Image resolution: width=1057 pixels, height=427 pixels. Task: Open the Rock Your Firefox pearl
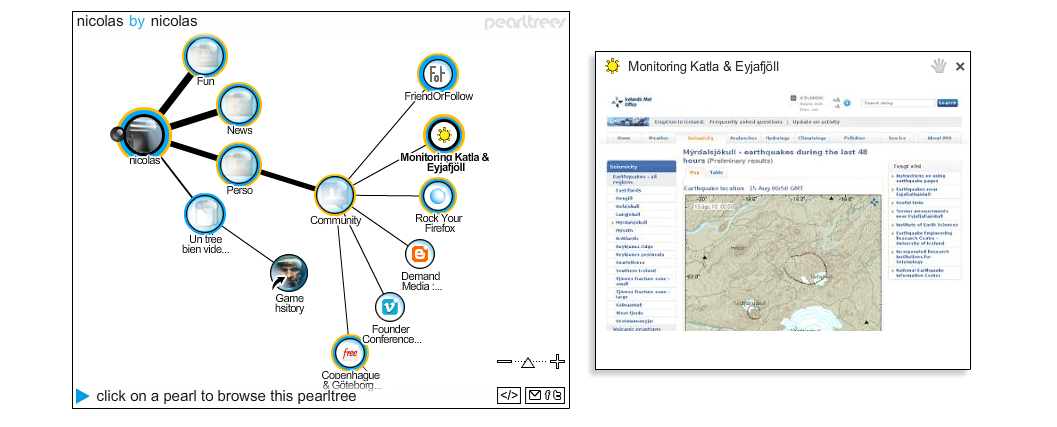437,196
